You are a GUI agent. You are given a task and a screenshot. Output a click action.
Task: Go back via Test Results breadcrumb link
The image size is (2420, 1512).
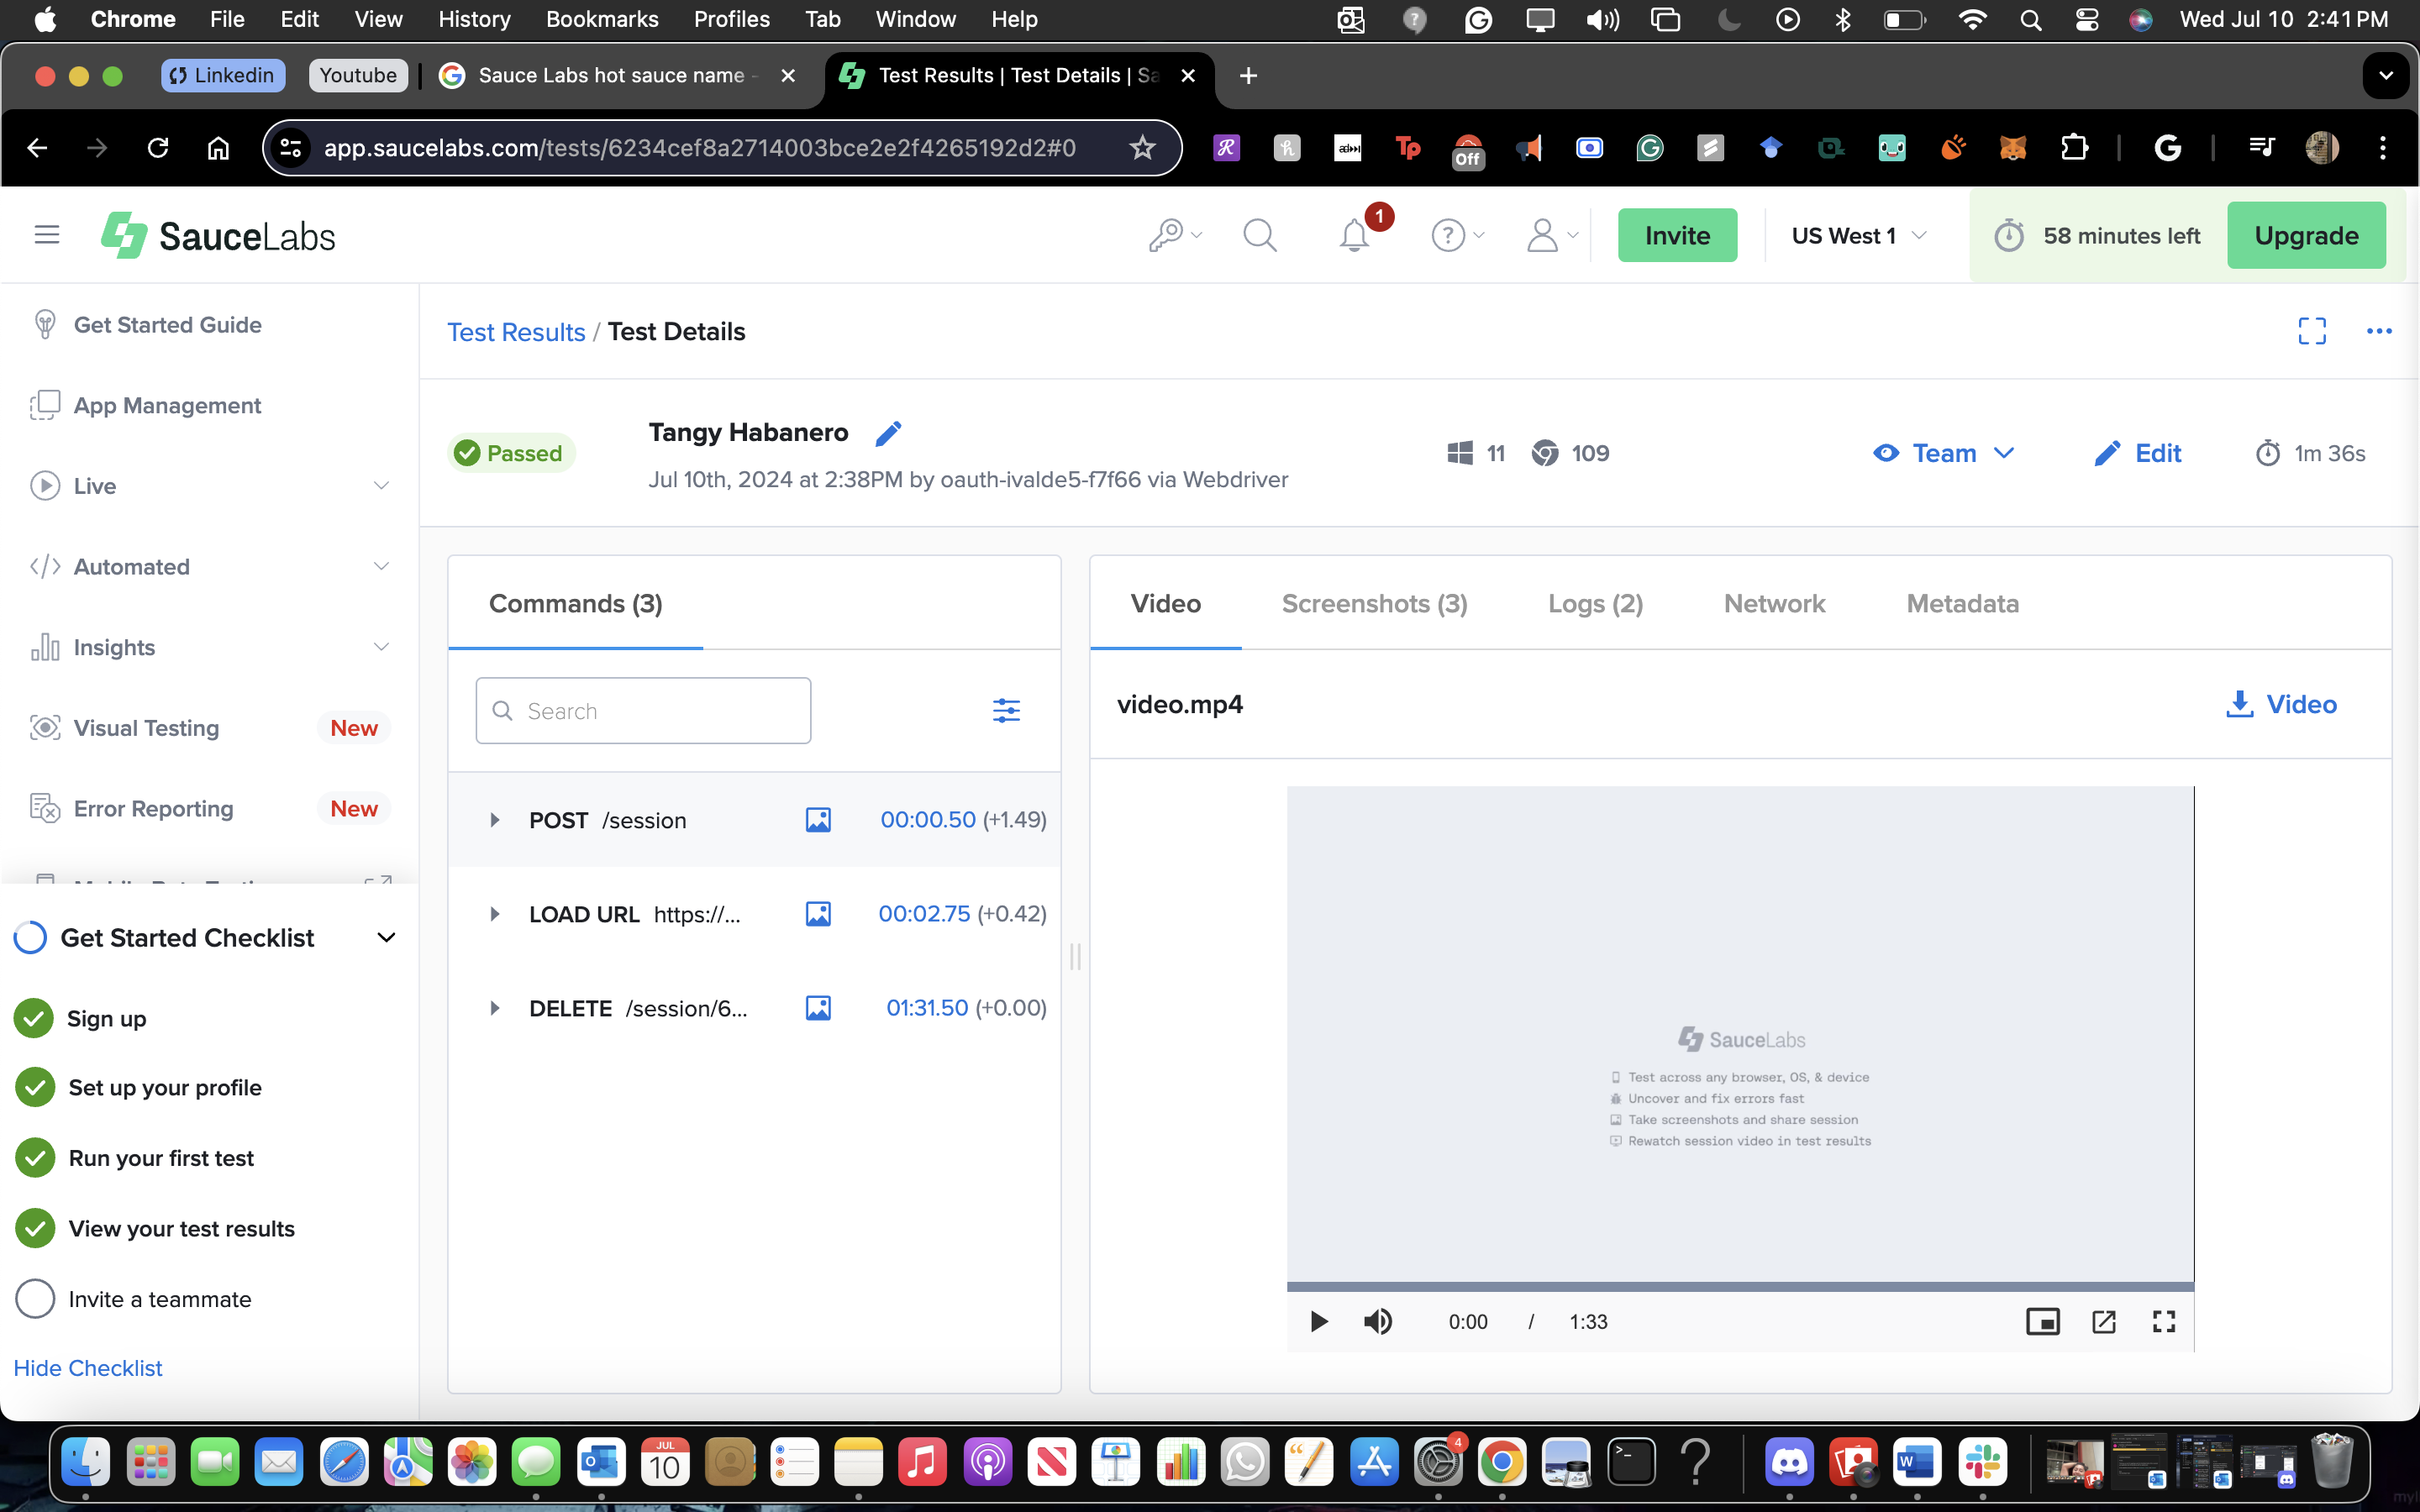tap(516, 332)
